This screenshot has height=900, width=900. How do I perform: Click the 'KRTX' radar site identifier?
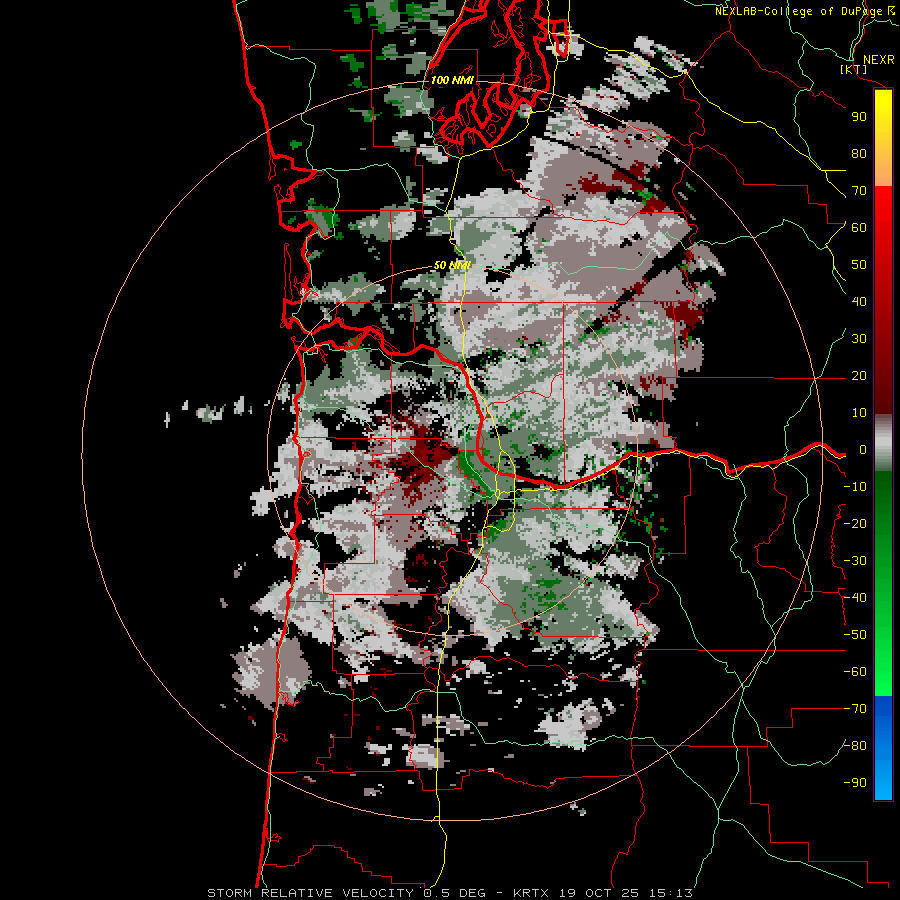point(531,893)
